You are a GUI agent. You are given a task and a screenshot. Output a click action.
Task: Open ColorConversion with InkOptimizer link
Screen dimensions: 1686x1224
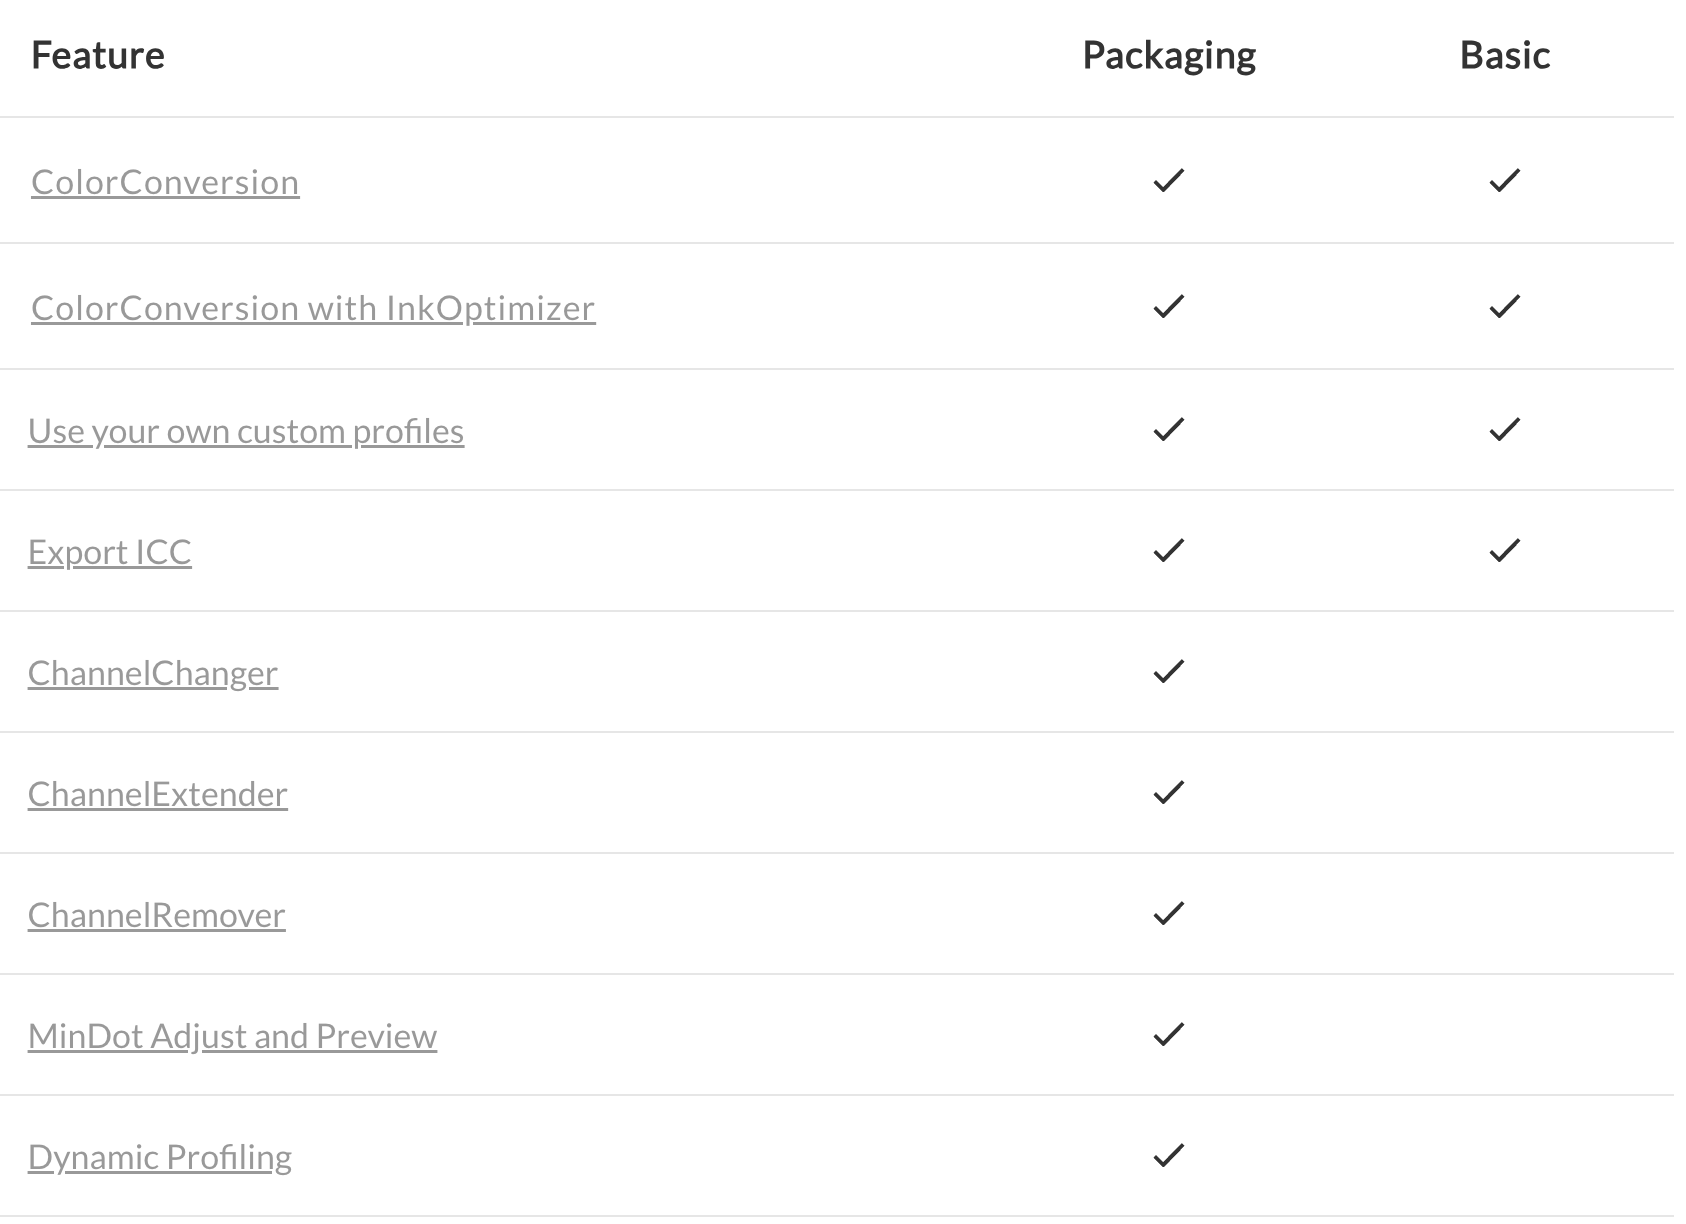click(313, 308)
